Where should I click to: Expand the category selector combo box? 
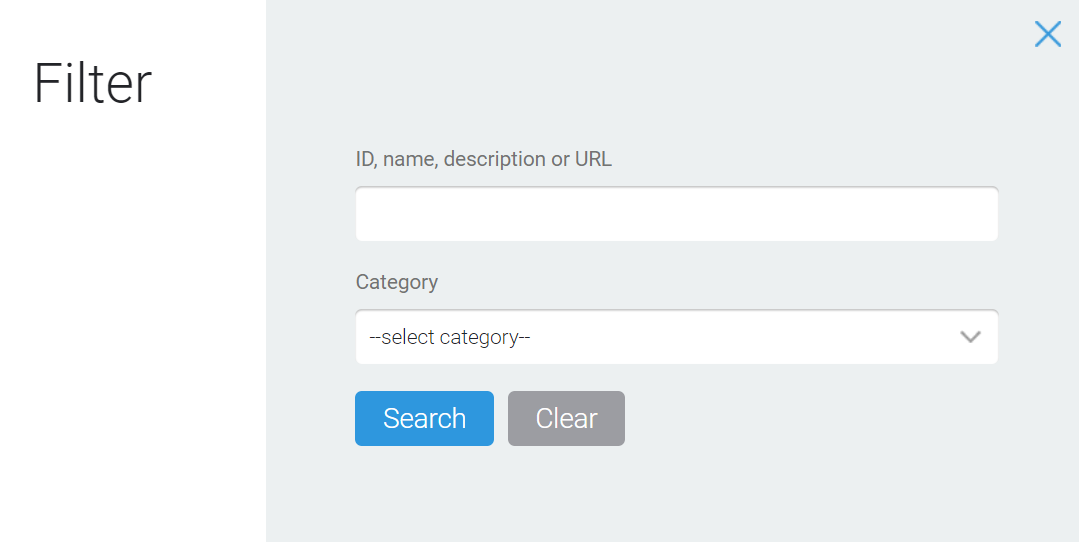pyautogui.click(x=676, y=337)
